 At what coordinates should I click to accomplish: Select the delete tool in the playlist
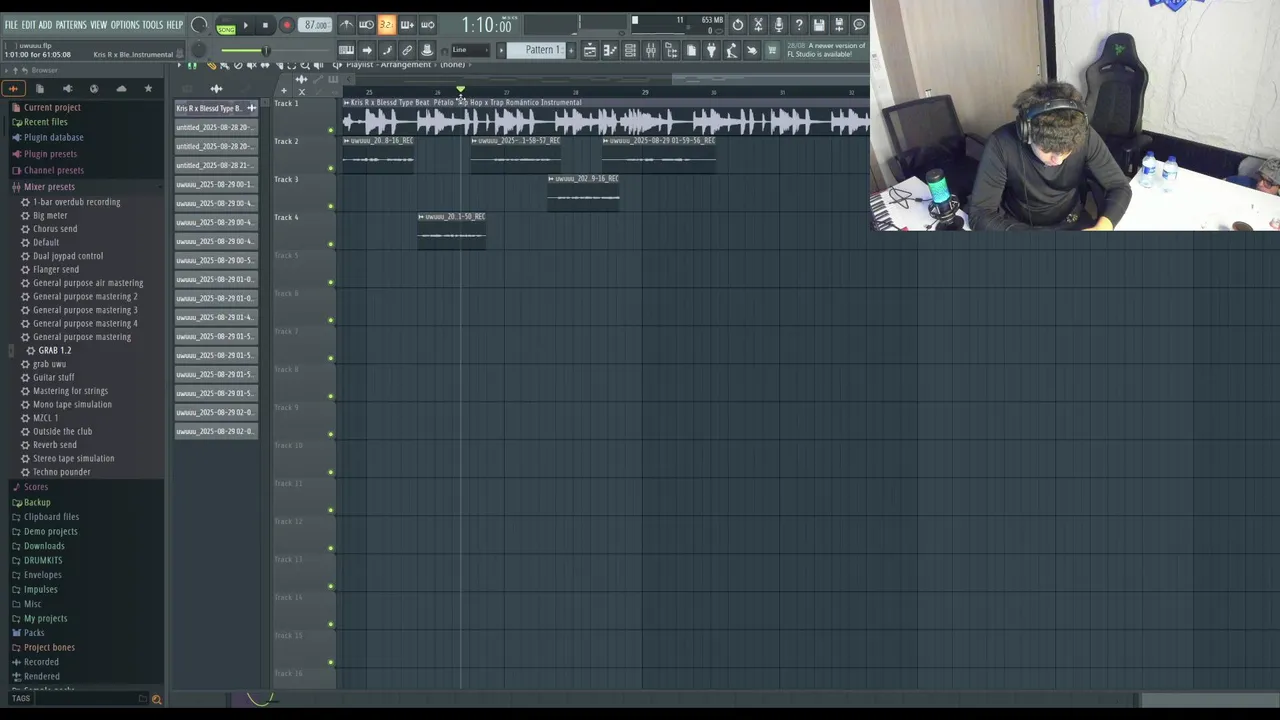[x=238, y=65]
